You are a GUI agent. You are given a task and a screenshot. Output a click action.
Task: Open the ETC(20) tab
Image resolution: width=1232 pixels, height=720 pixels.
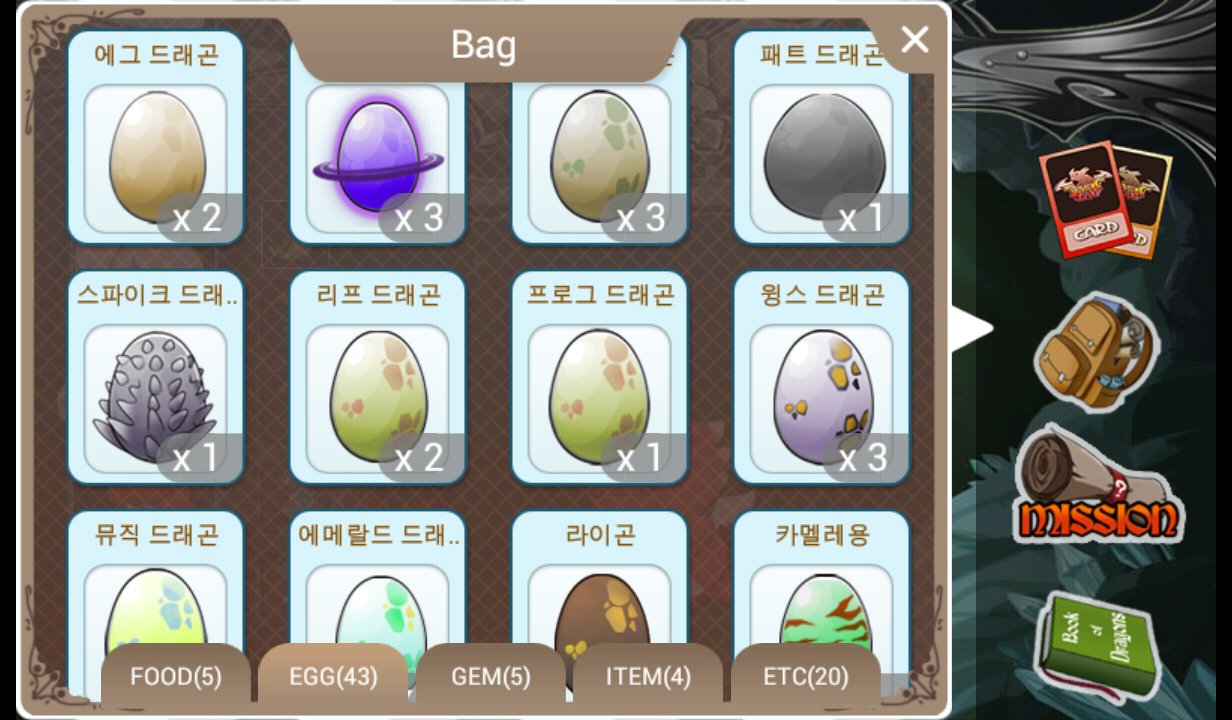coord(806,676)
